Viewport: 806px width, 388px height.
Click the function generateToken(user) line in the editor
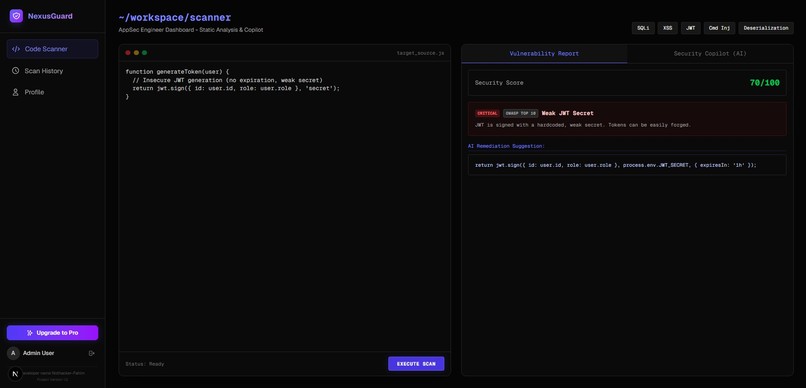(x=177, y=72)
